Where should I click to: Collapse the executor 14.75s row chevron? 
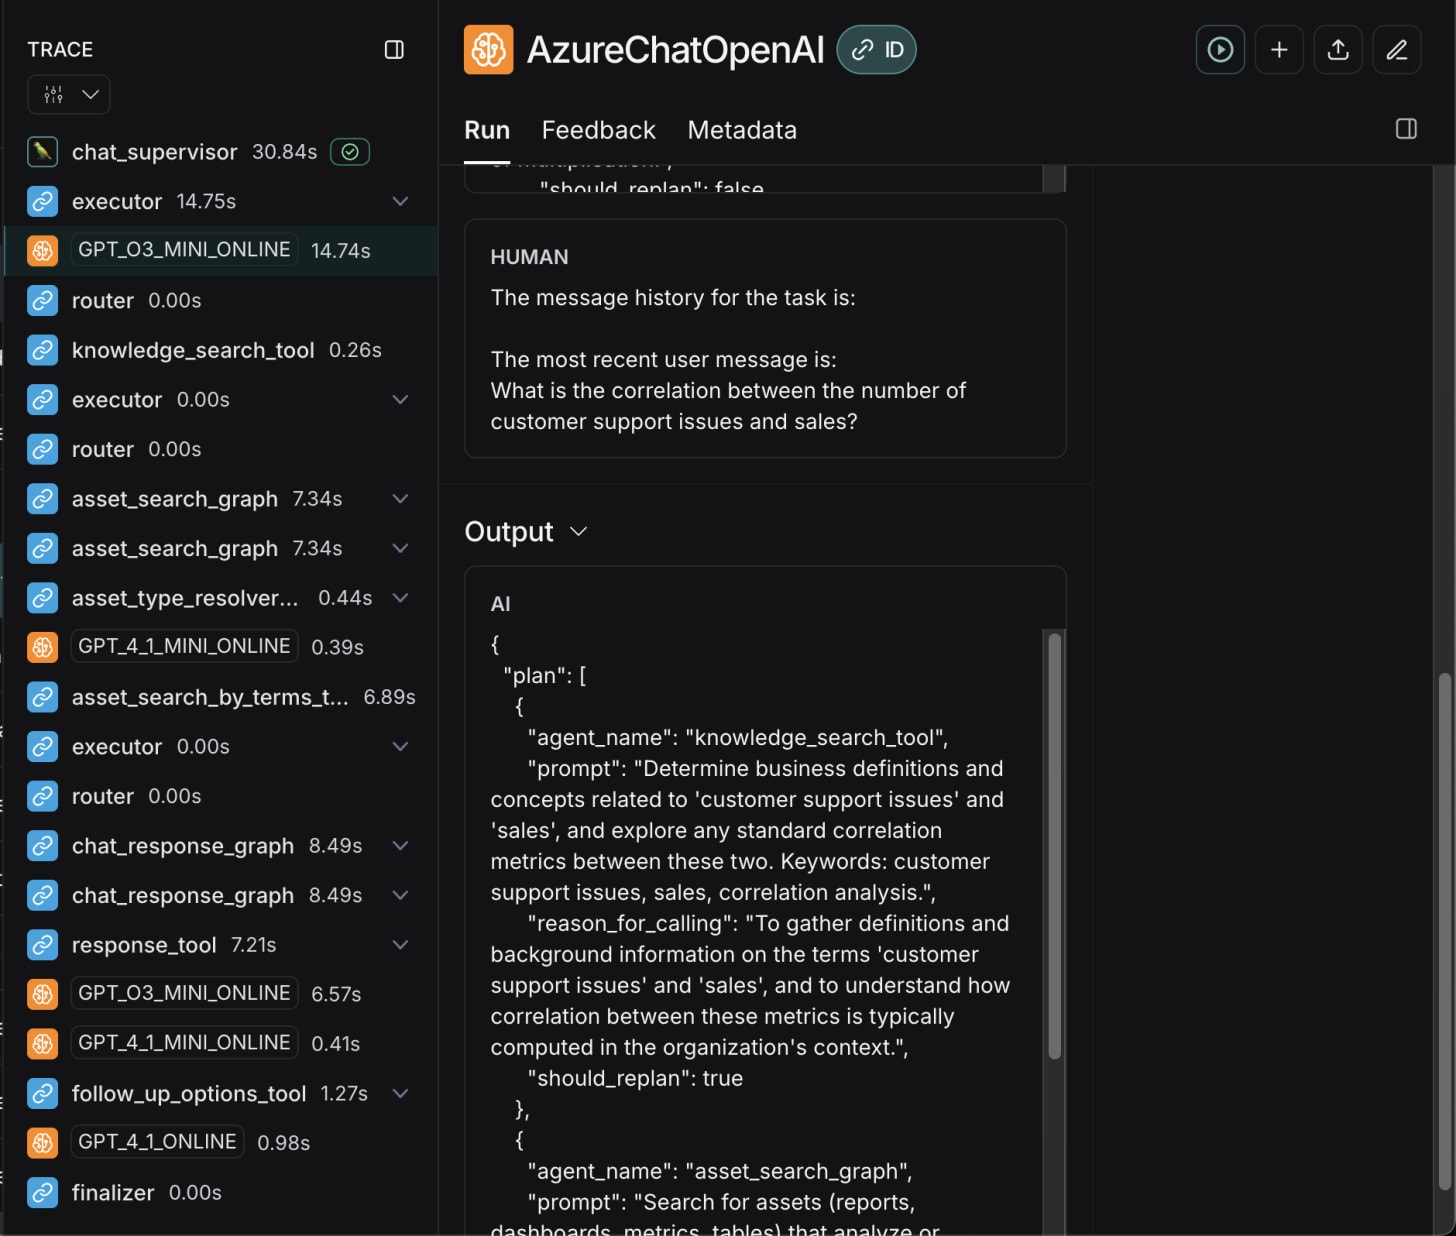[400, 202]
